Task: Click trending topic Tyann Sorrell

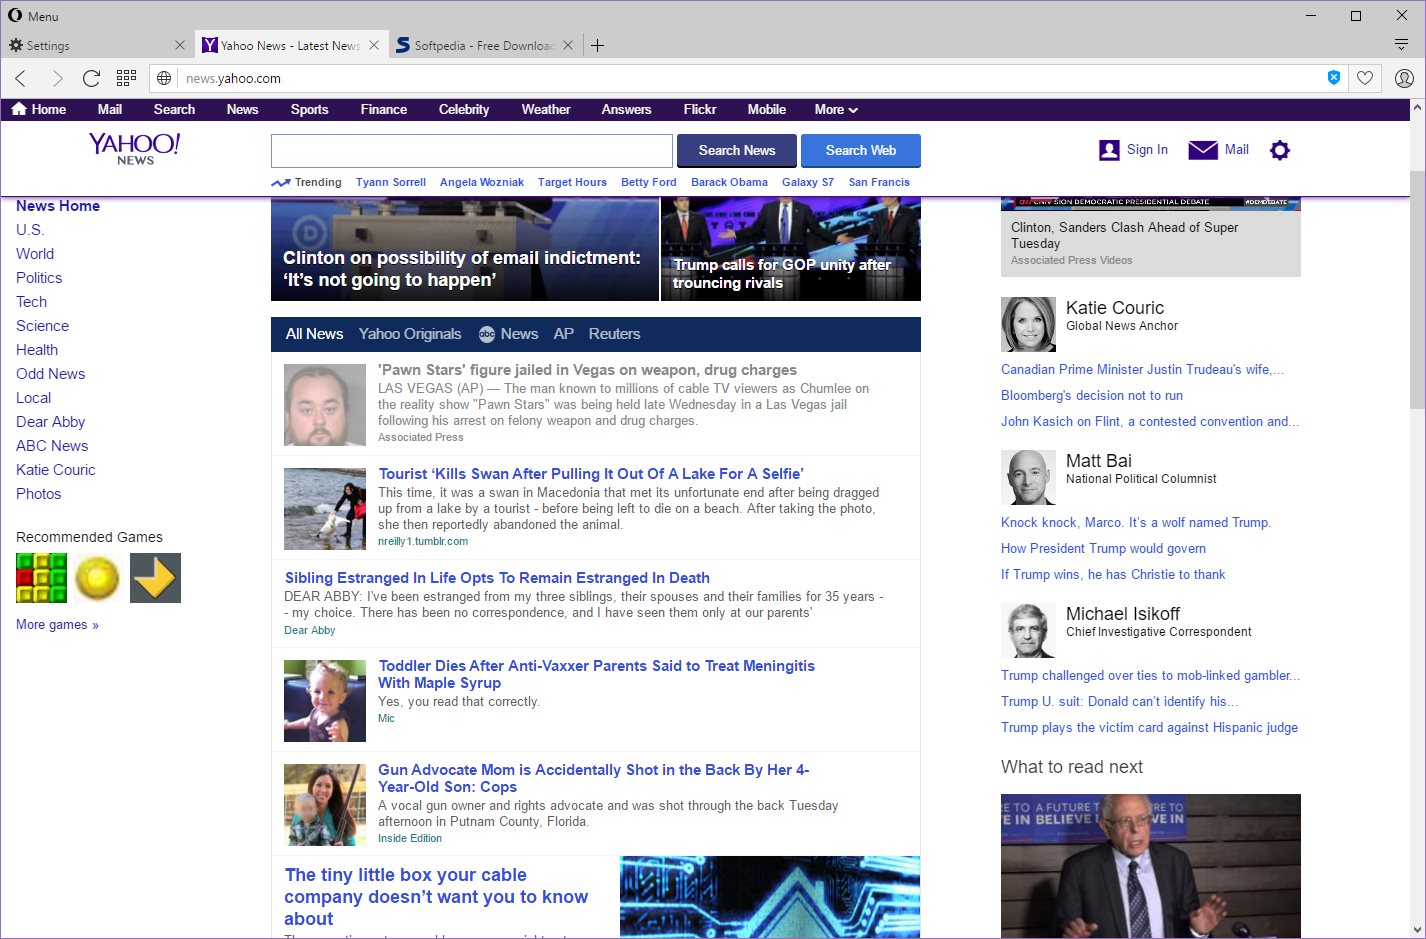Action: (391, 182)
